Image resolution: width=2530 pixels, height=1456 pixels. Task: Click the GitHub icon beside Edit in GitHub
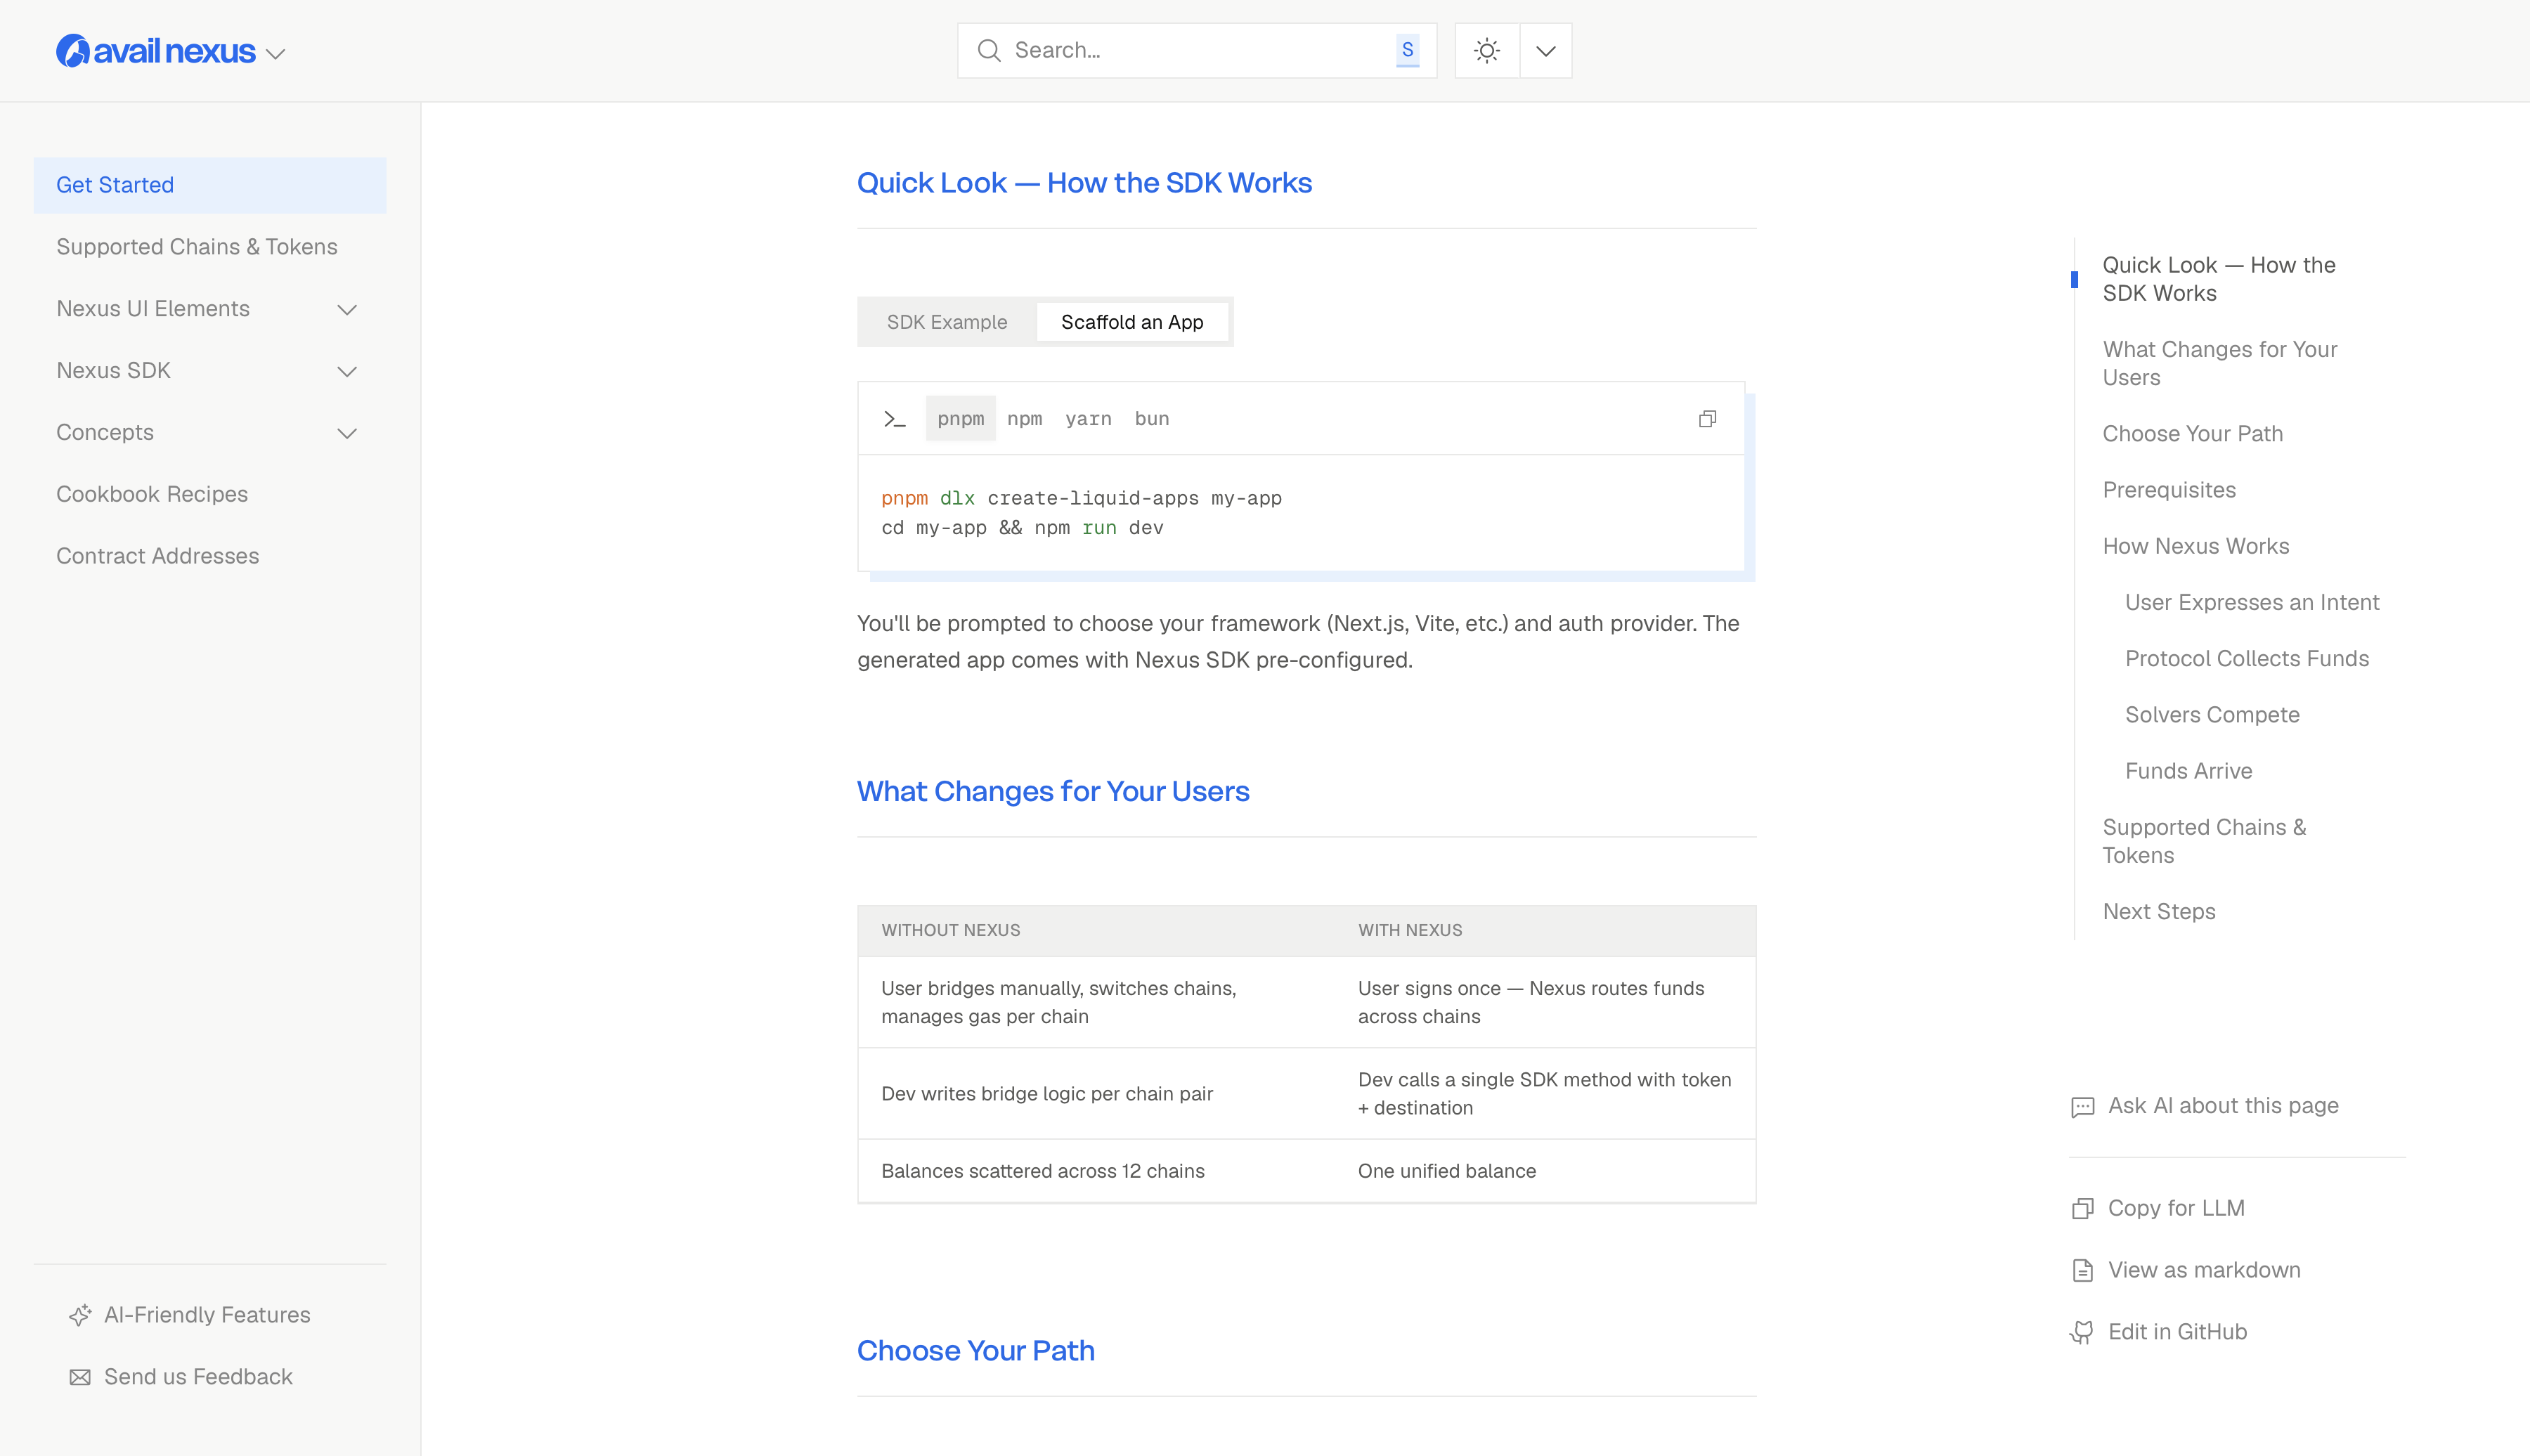point(2082,1333)
